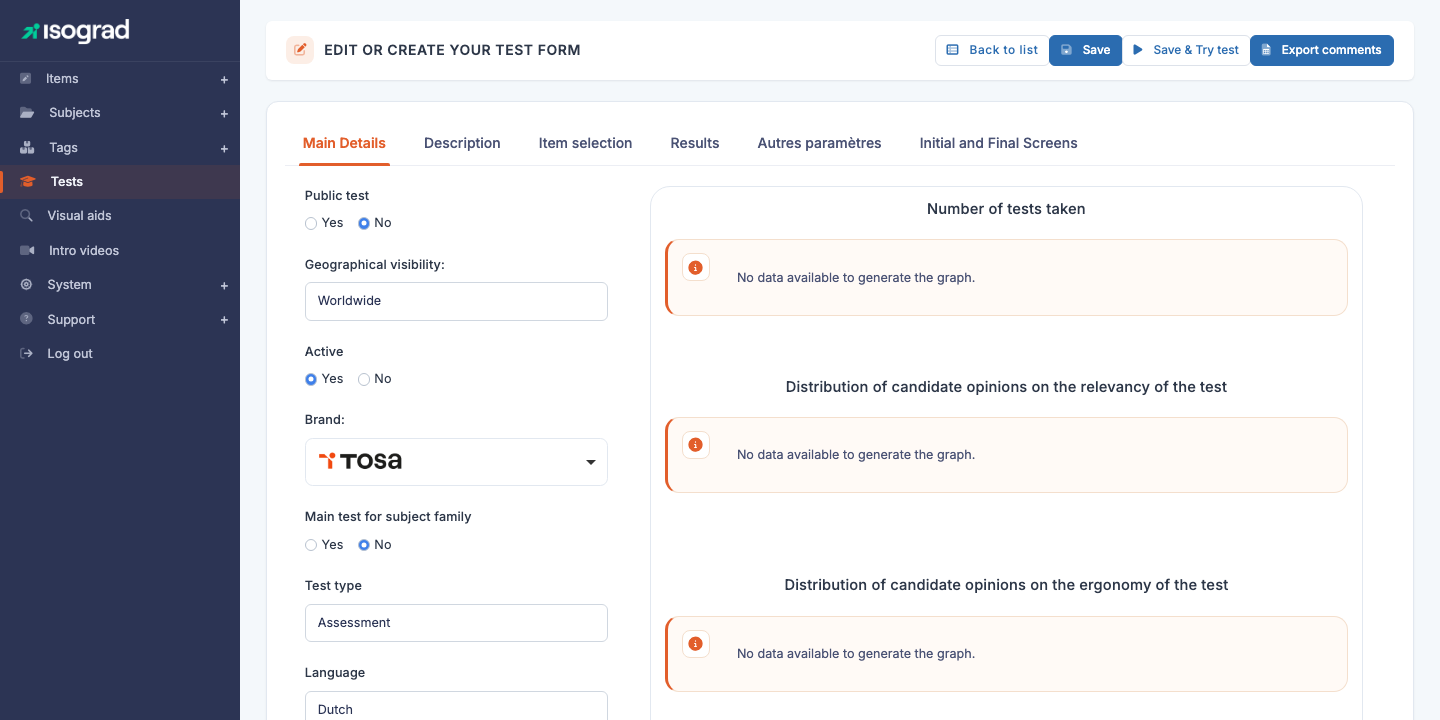This screenshot has height=720, width=1440.
Task: Click the relevancy distribution heading text
Action: [x=1006, y=387]
